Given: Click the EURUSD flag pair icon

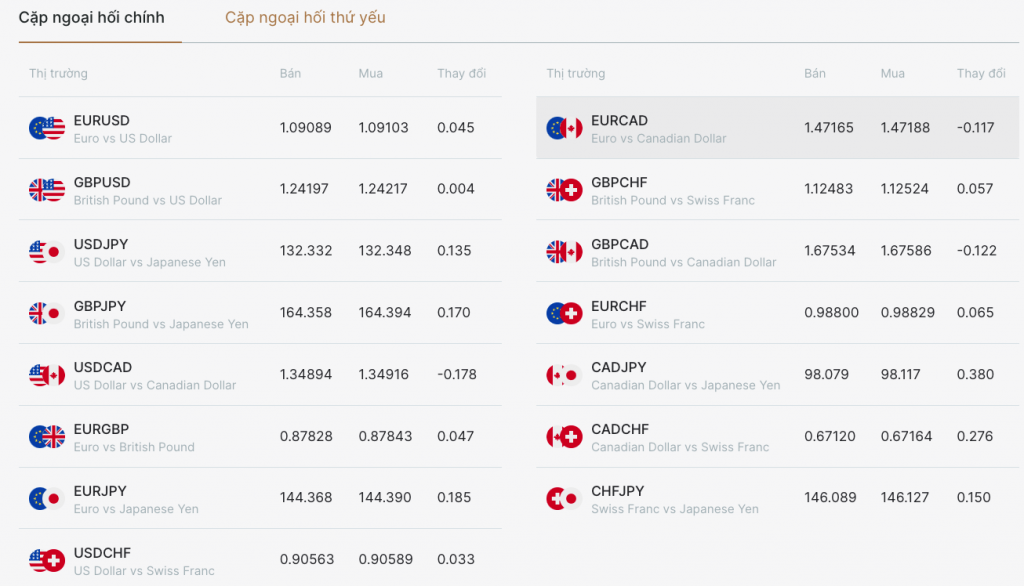Looking at the screenshot, I should click(46, 128).
